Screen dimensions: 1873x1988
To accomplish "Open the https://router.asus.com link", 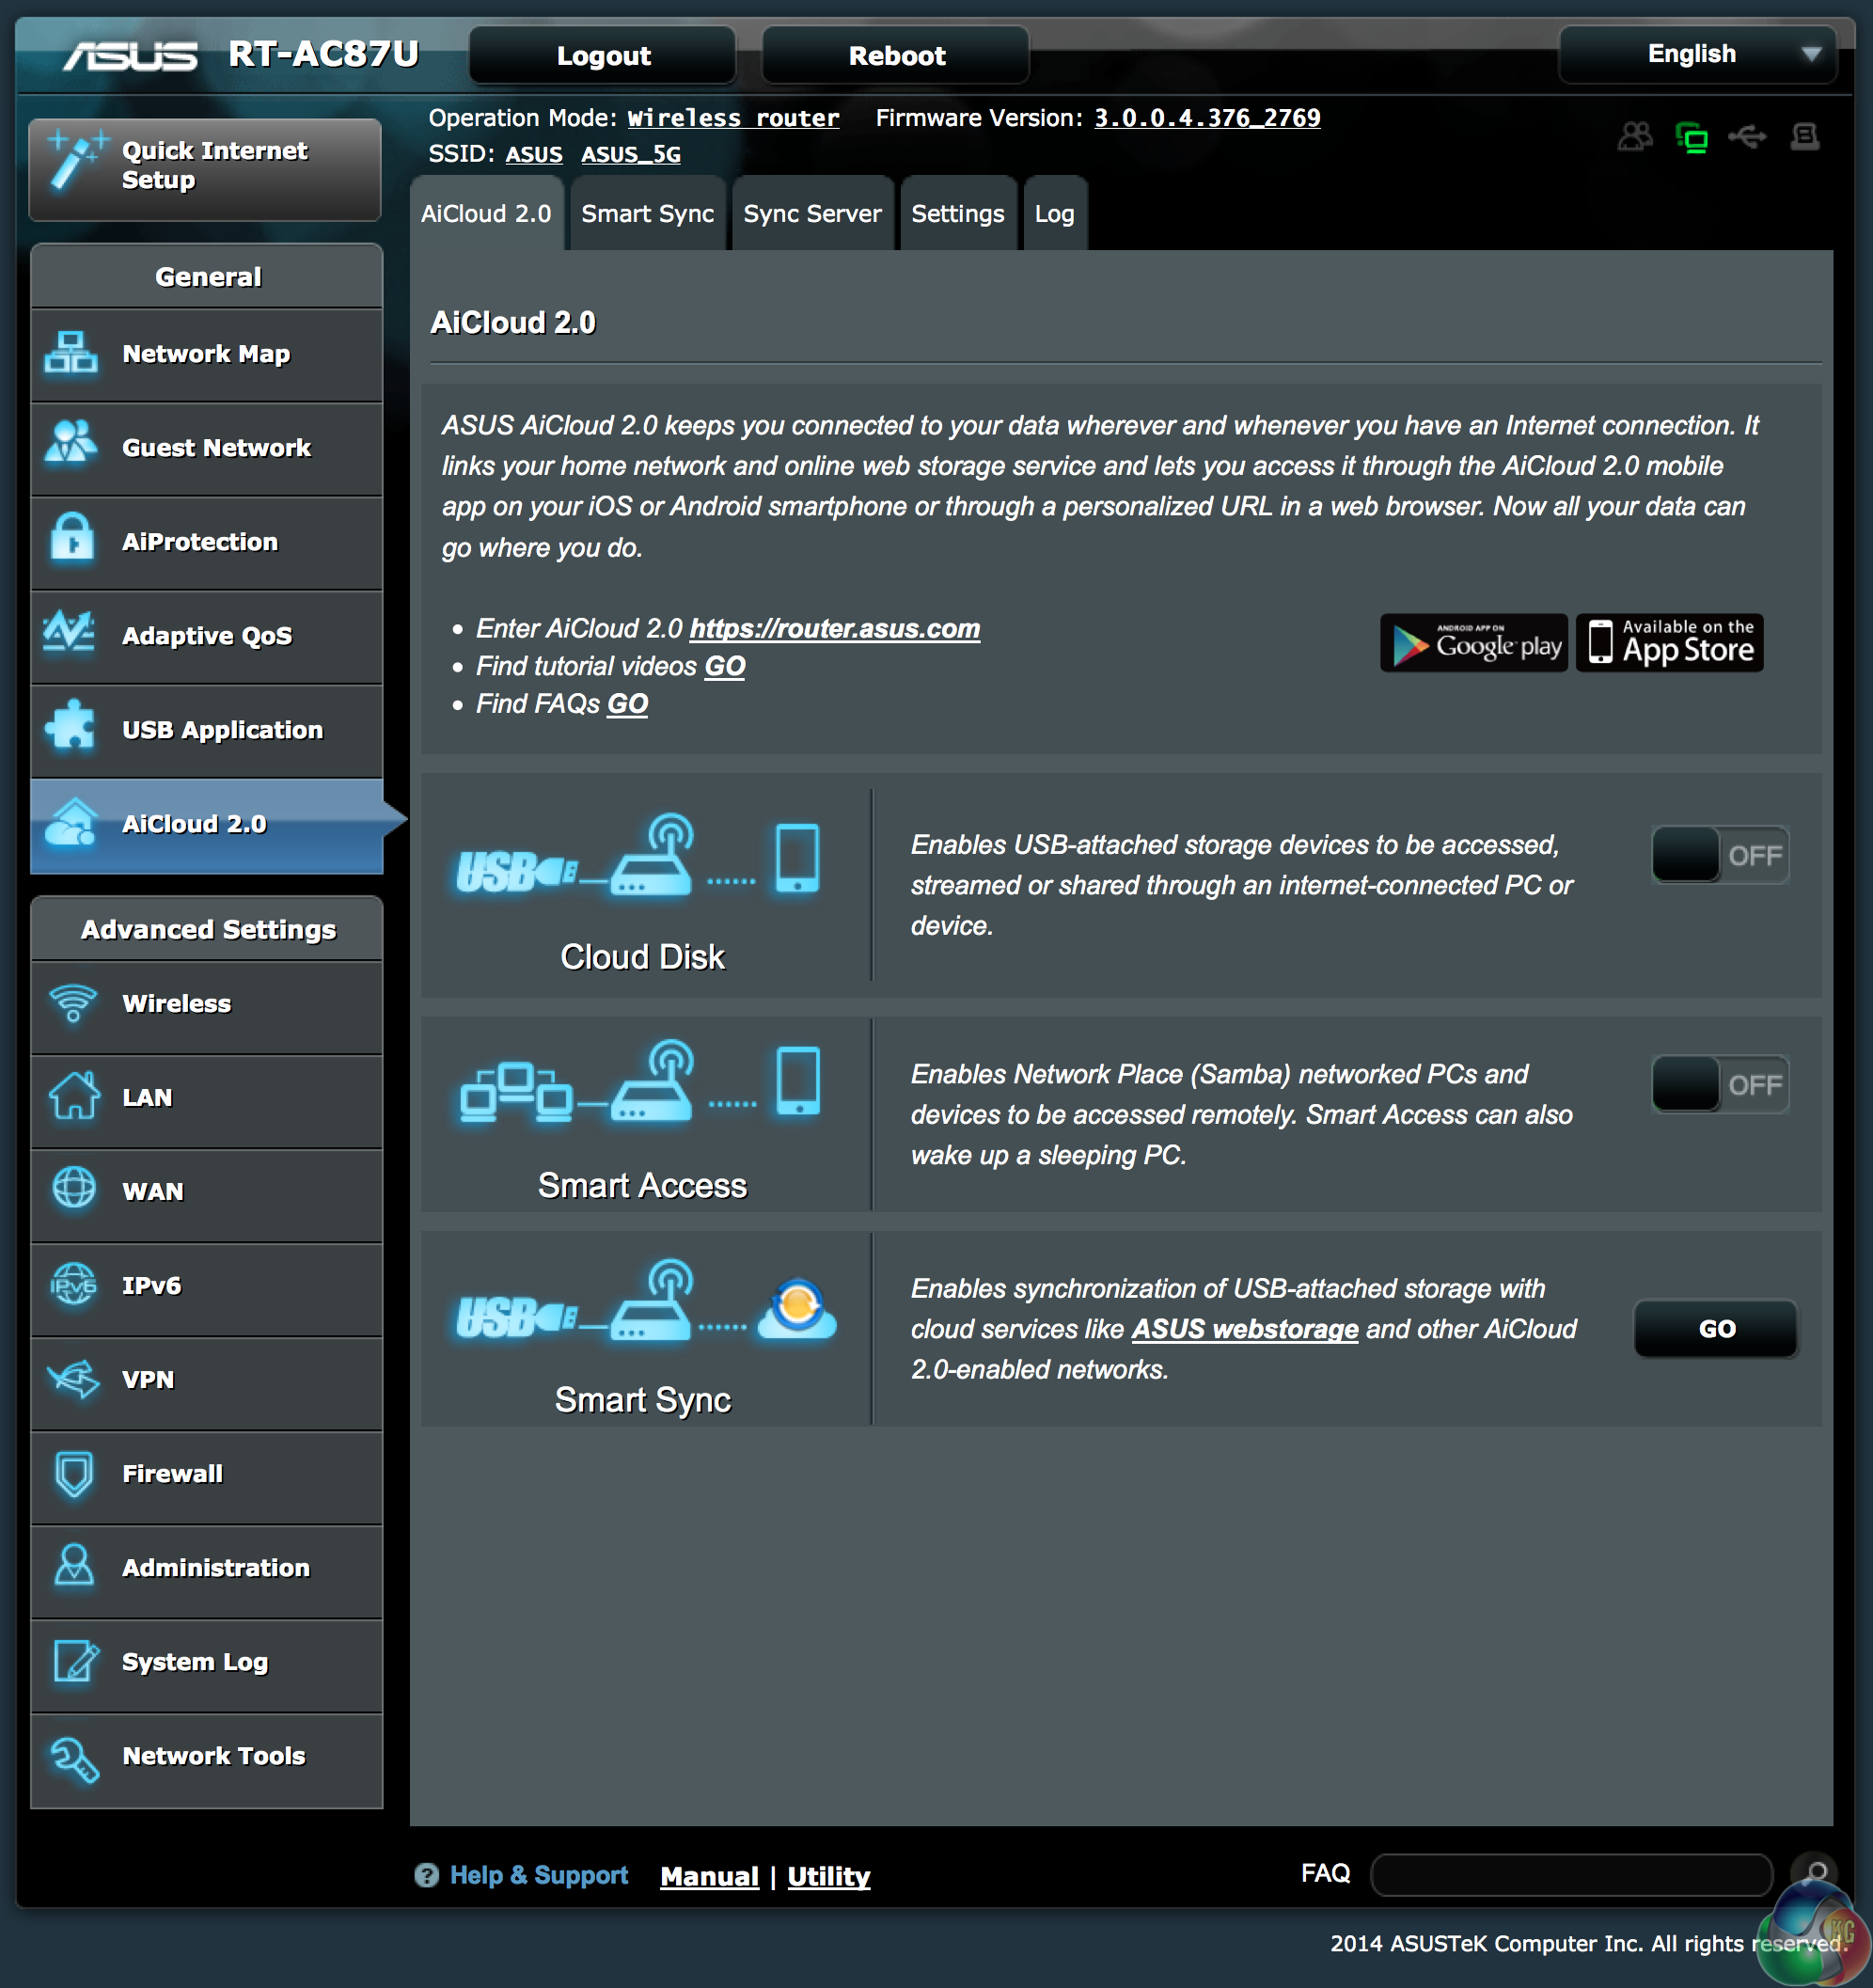I will click(x=834, y=628).
